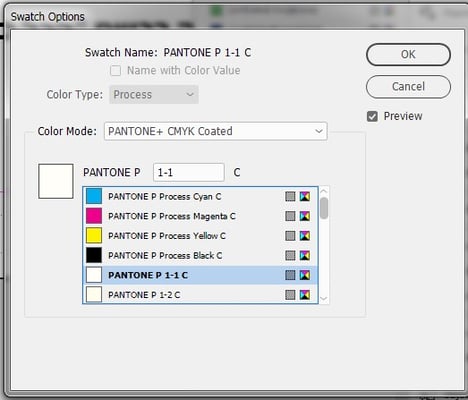
Task: Click the process color icon for PANTONE P 1-2 C
Action: (x=290, y=295)
